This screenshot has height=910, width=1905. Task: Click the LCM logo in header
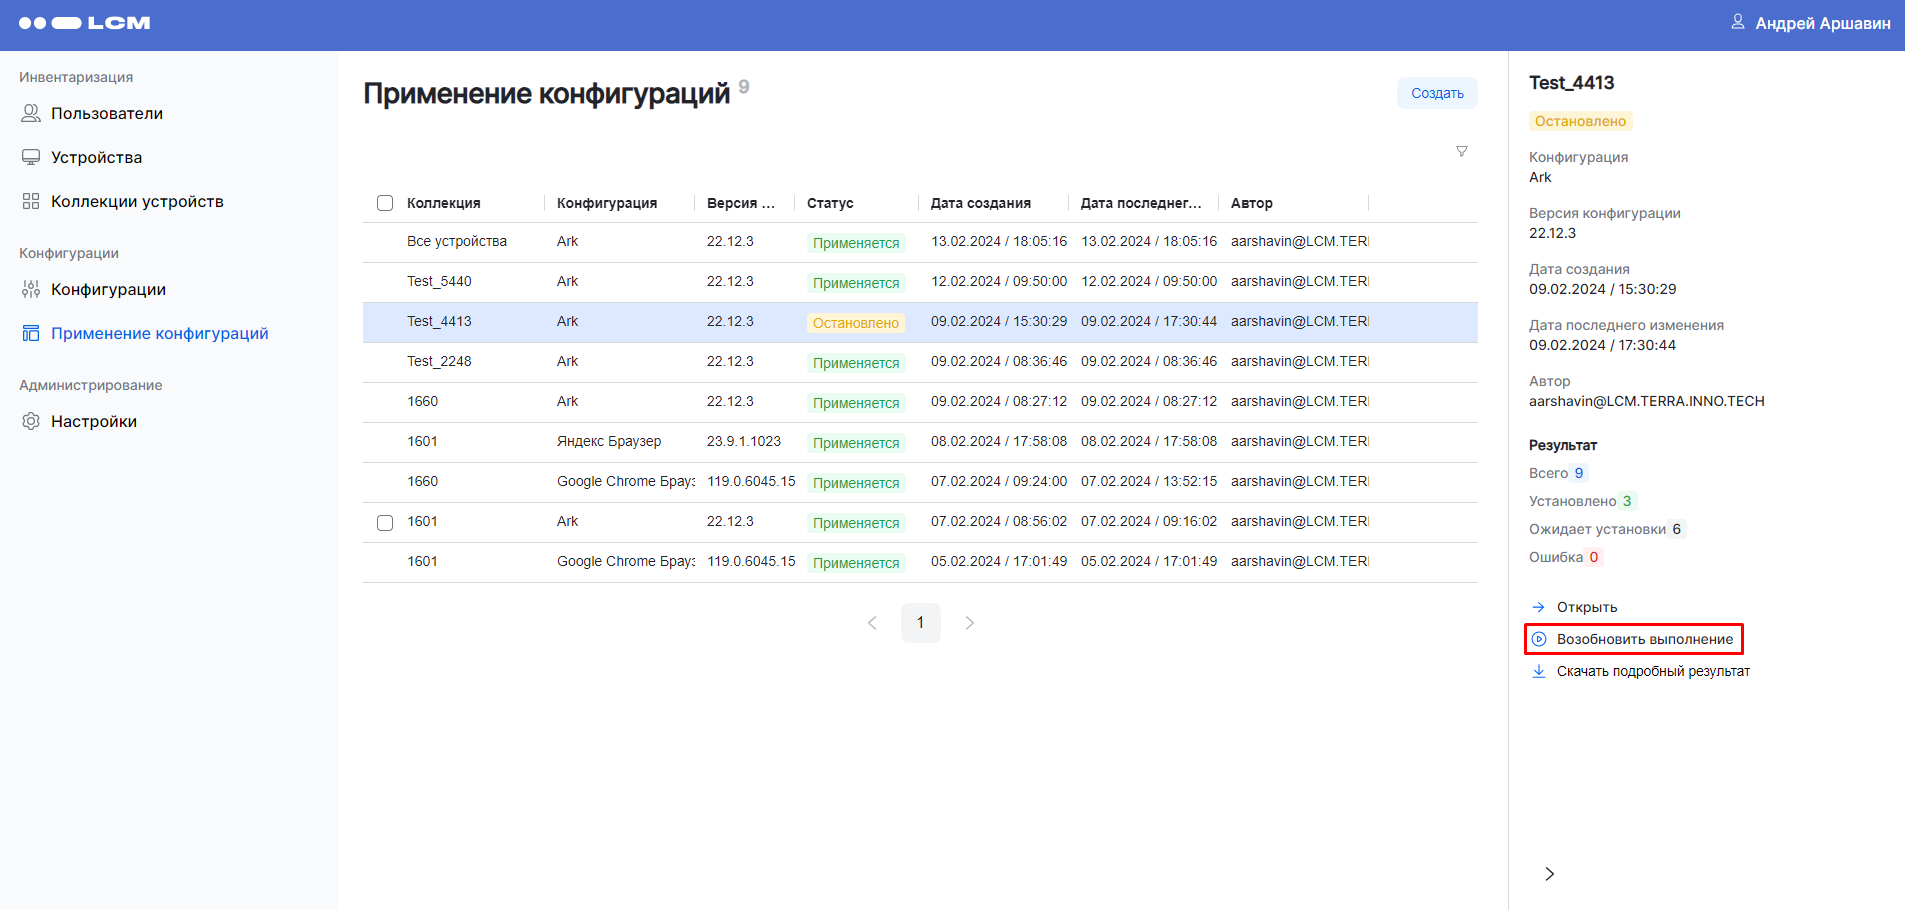tap(85, 23)
